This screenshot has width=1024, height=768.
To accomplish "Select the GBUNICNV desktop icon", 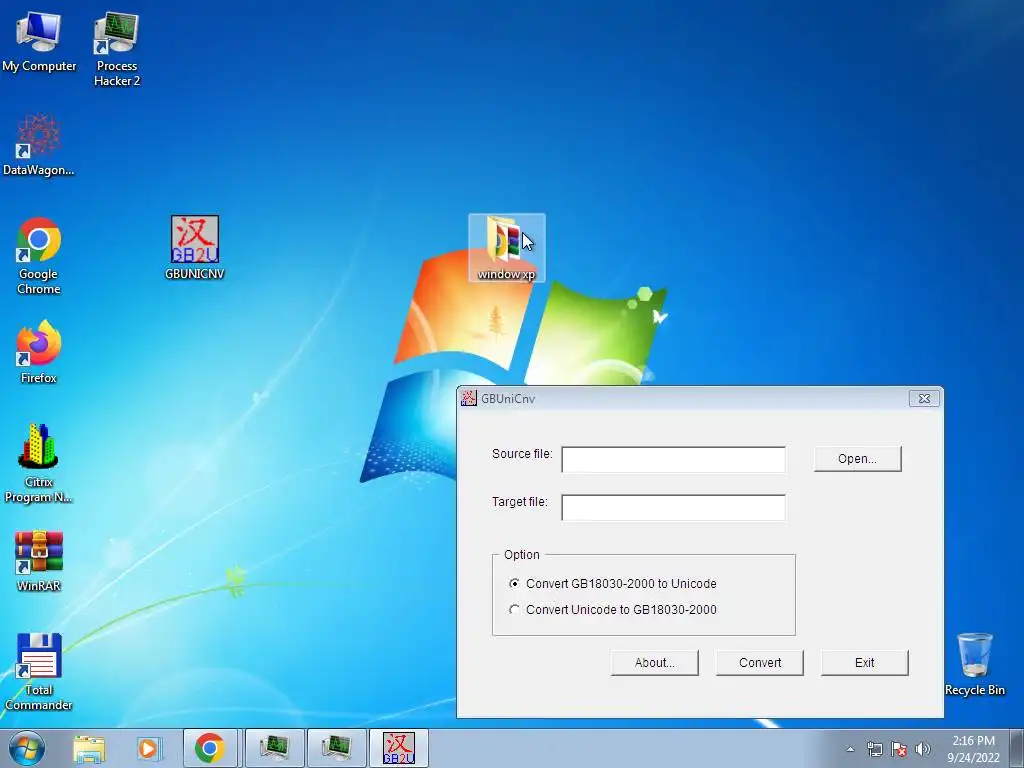I will pyautogui.click(x=195, y=248).
